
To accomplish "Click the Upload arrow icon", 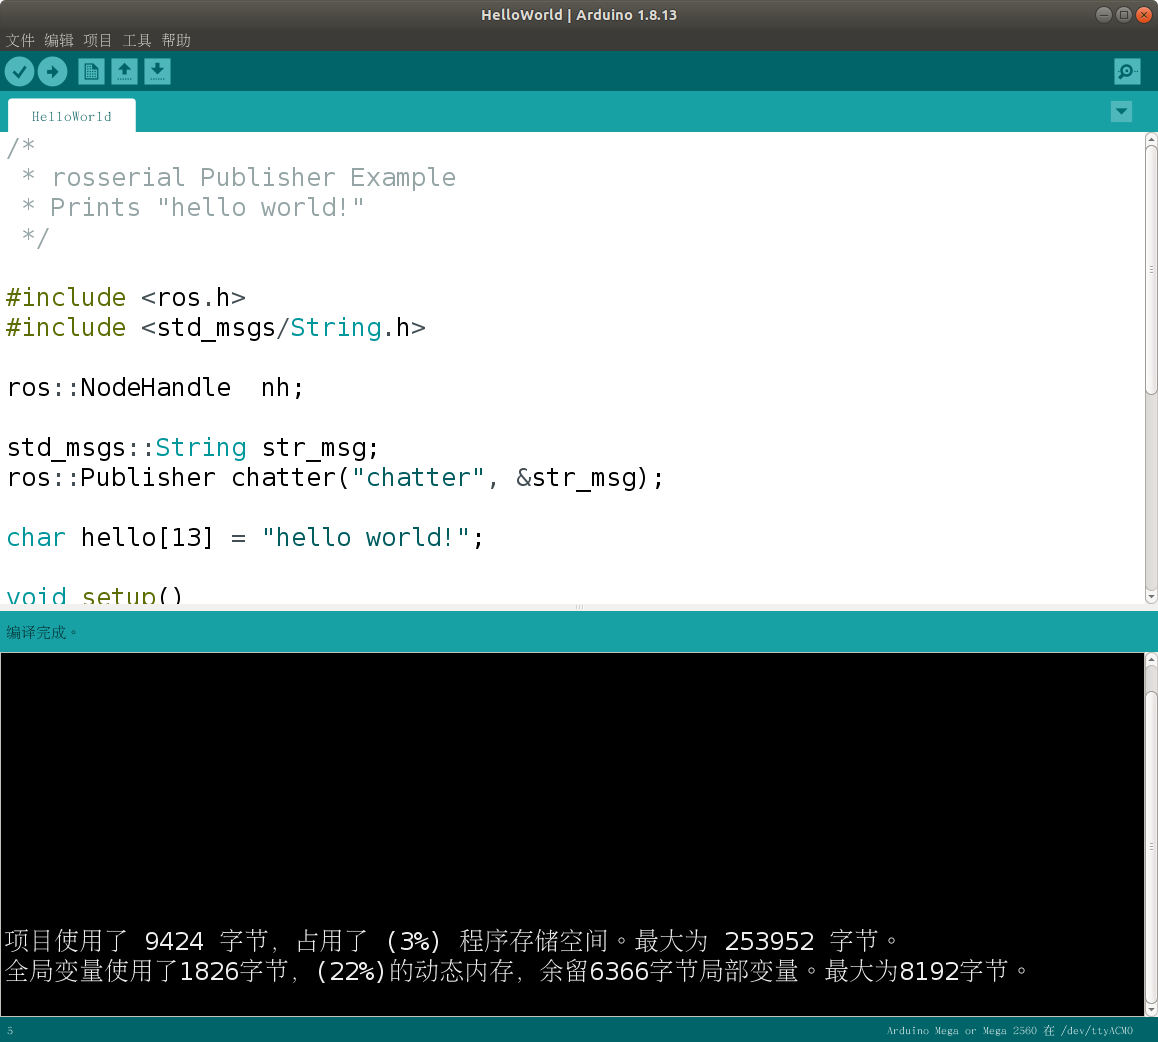I will click(x=52, y=71).
